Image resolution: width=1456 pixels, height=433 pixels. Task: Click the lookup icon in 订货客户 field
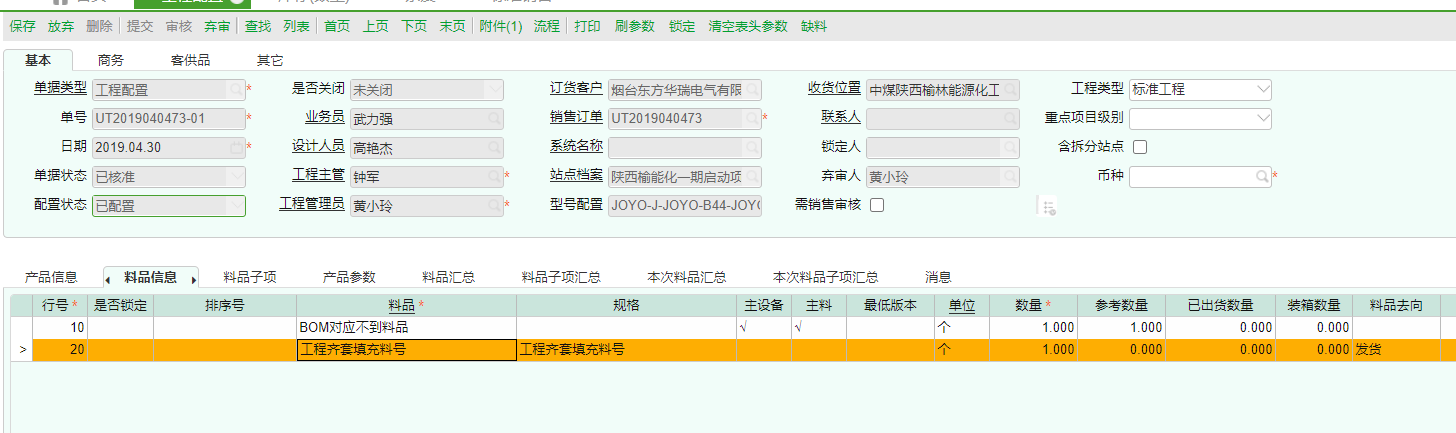pos(753,90)
